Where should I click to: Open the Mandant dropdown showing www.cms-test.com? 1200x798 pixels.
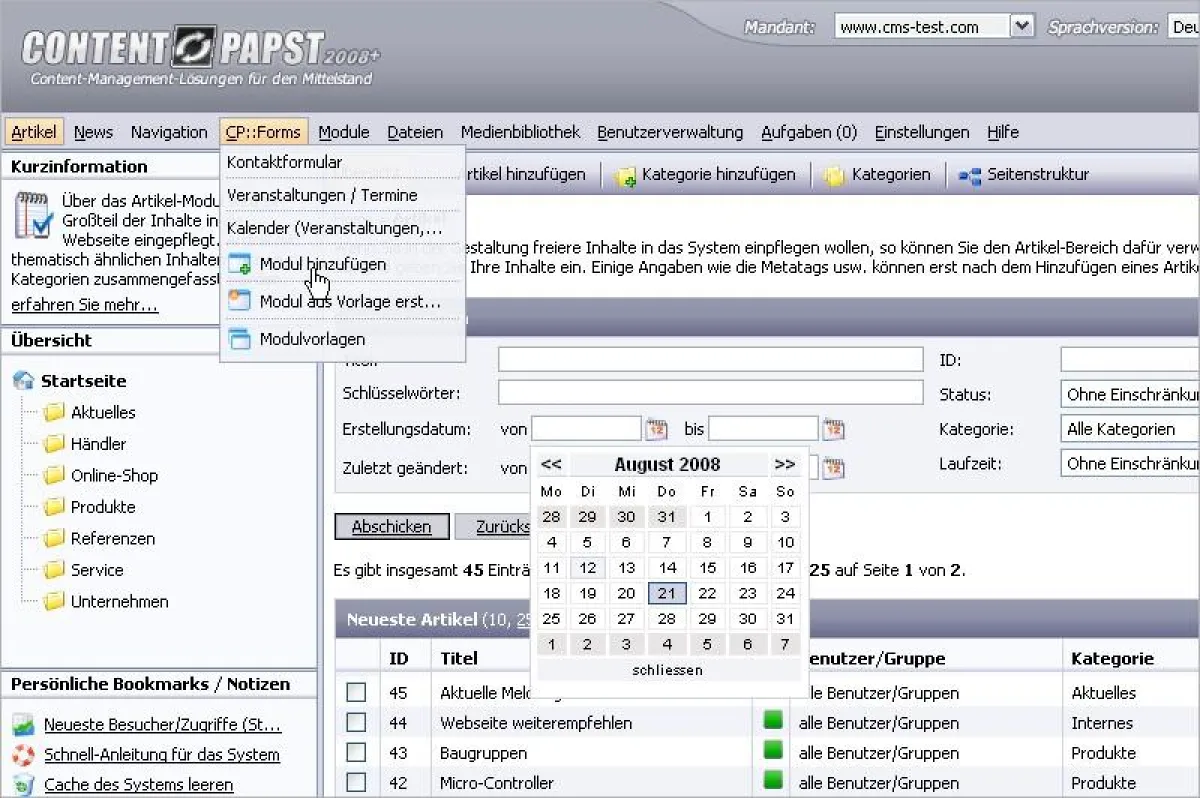click(x=1022, y=25)
